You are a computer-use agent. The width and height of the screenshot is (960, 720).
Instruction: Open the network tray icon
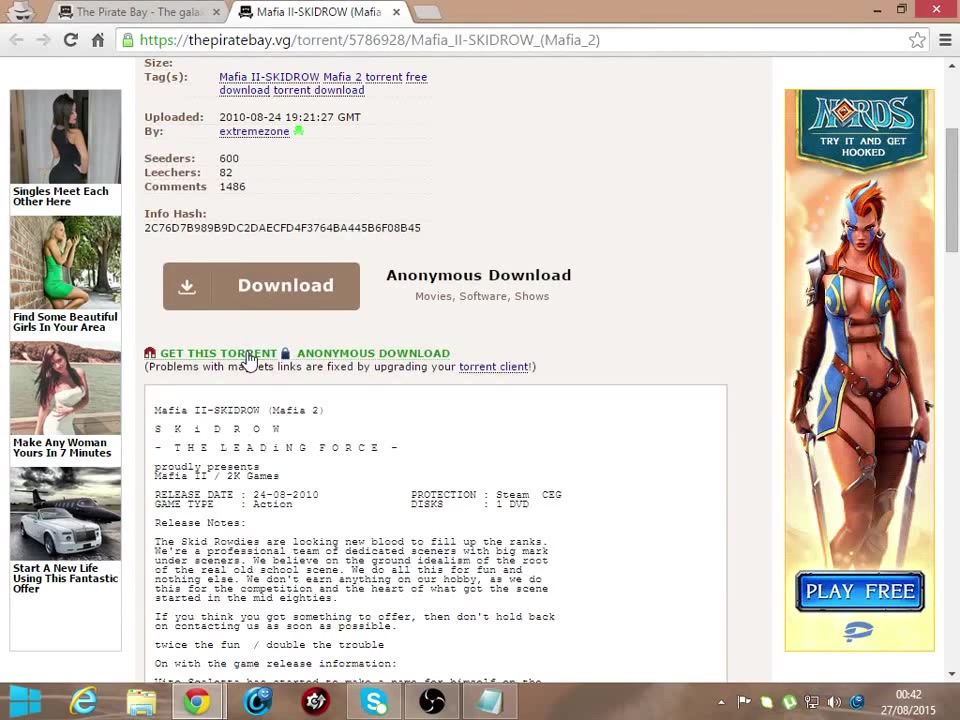812,702
